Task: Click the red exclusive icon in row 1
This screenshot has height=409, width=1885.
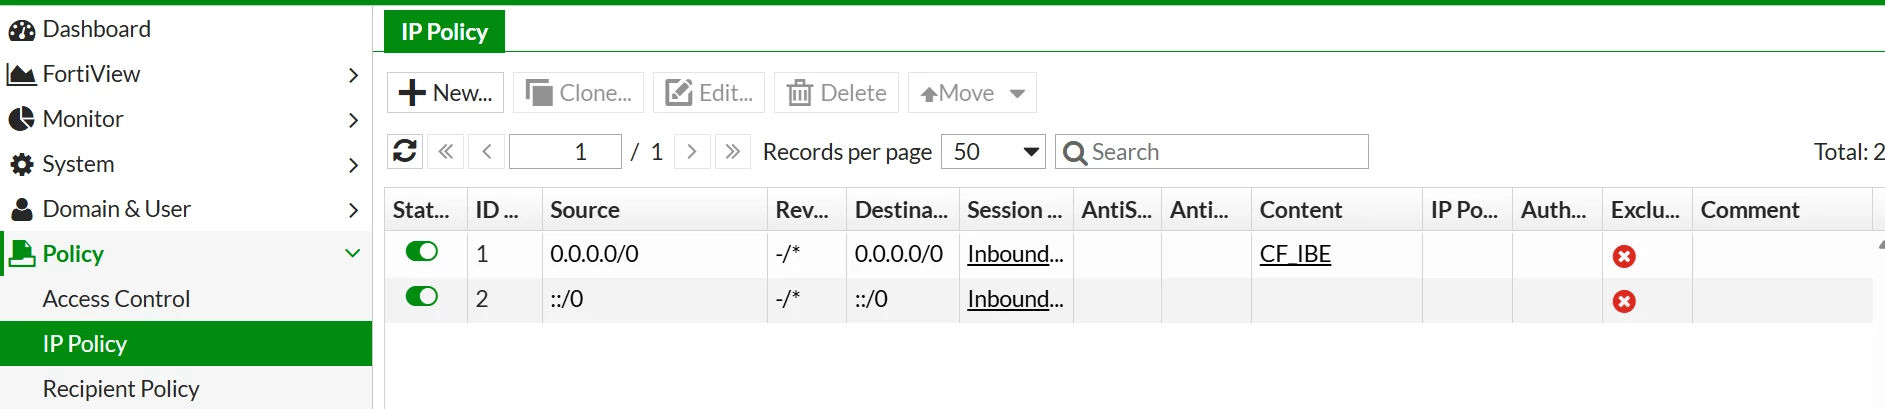Action: 1624,256
